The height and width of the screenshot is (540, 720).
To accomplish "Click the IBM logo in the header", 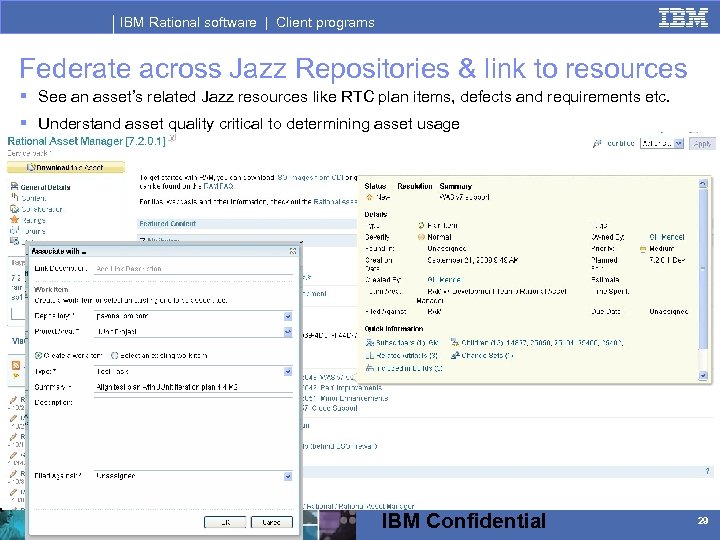I will (x=683, y=17).
